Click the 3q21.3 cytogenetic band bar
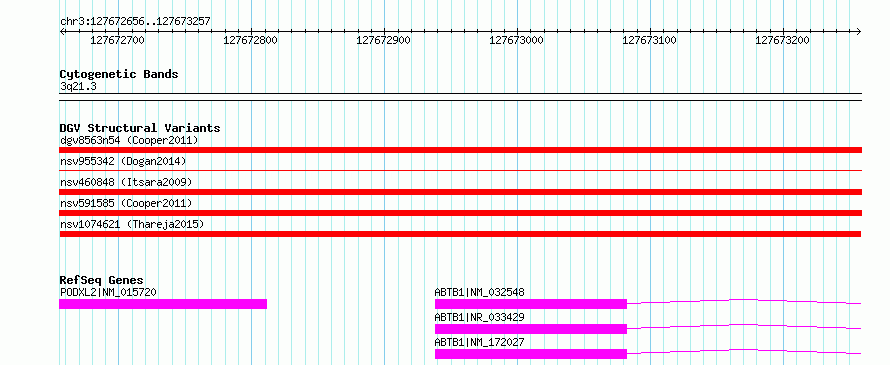 [x=460, y=97]
